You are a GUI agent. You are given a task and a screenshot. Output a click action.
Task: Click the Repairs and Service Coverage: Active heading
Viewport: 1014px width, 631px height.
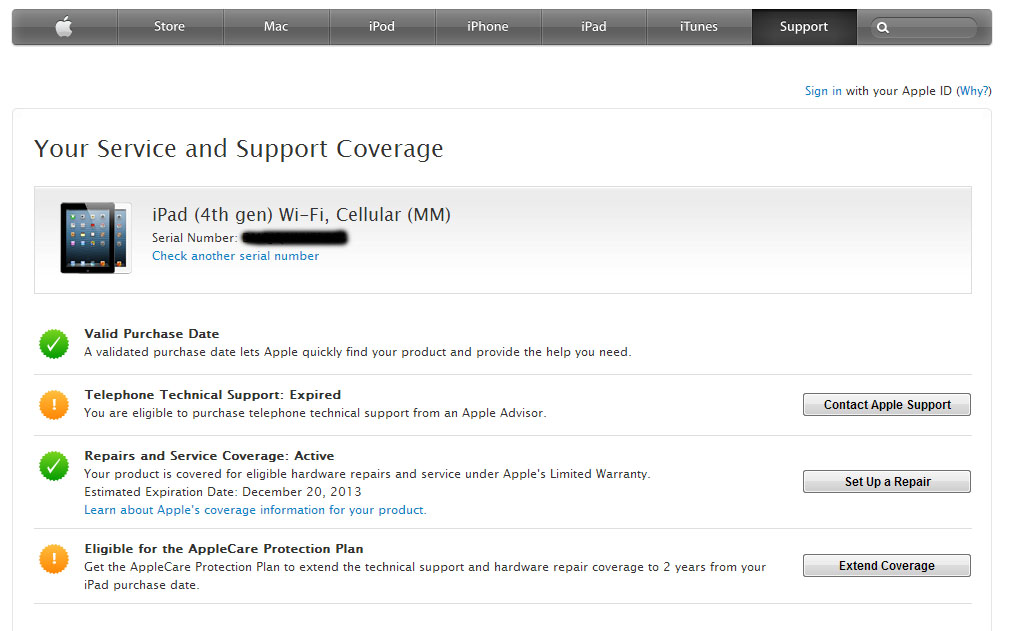point(210,456)
